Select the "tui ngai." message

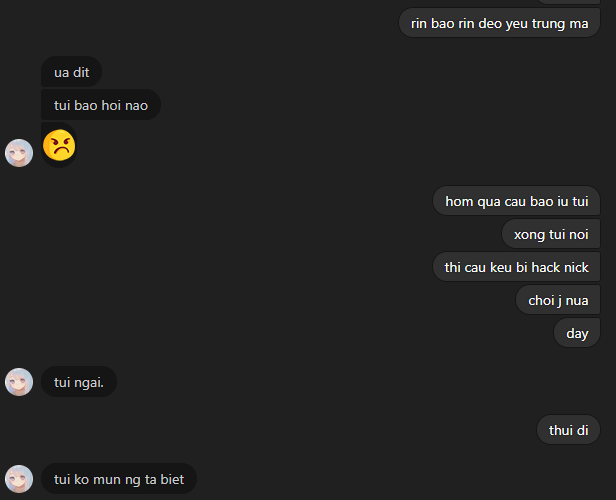click(x=79, y=381)
